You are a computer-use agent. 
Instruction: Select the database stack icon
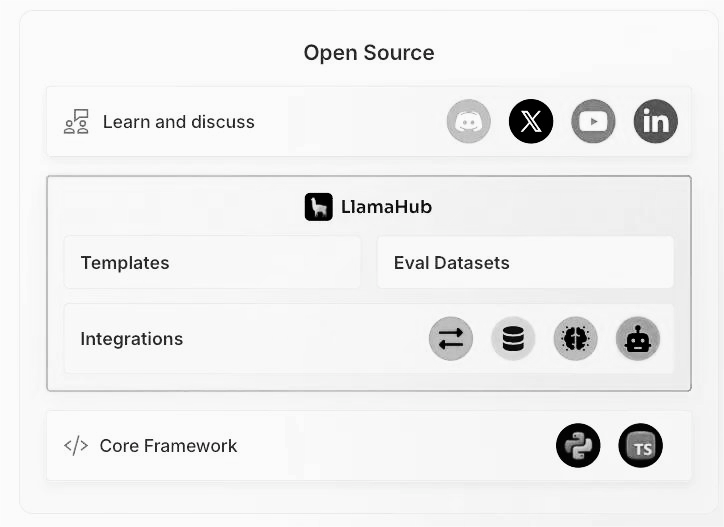(513, 339)
